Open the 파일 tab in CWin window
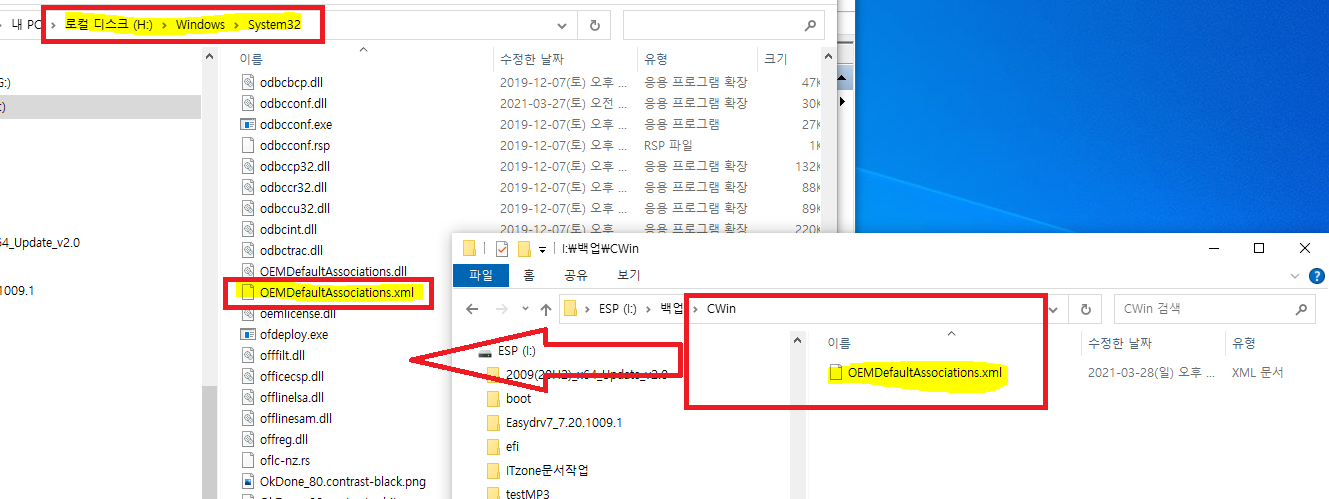1329x499 pixels. (481, 275)
